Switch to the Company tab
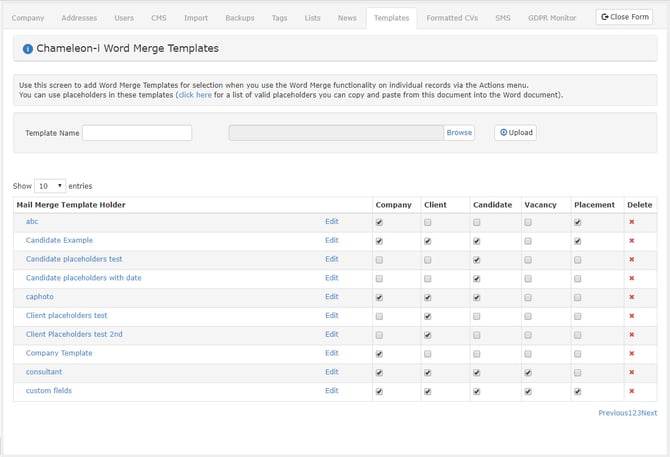This screenshot has width=670, height=457. click(28, 18)
